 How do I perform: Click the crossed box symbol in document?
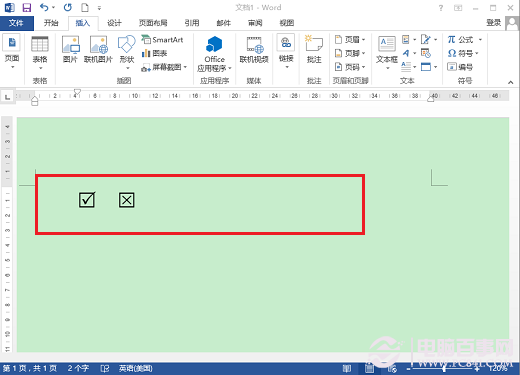[127, 200]
